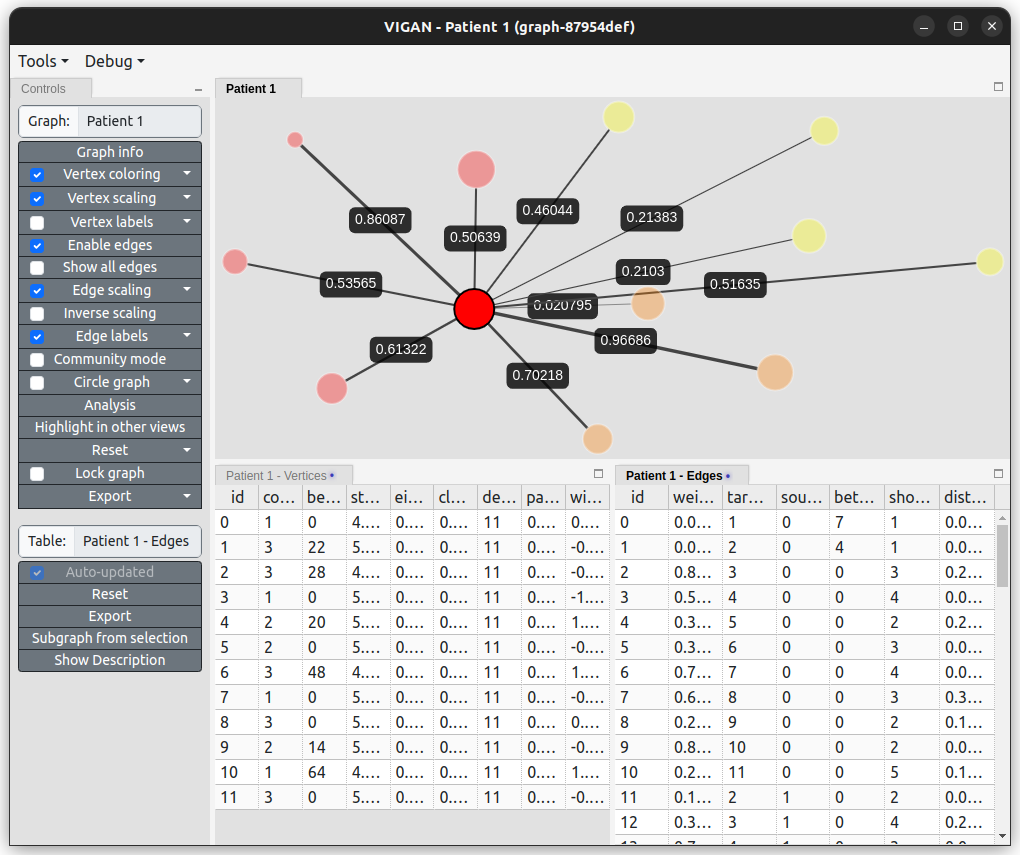
Task: Open the Export dropdown arrow in graph controls
Action: coord(187,496)
